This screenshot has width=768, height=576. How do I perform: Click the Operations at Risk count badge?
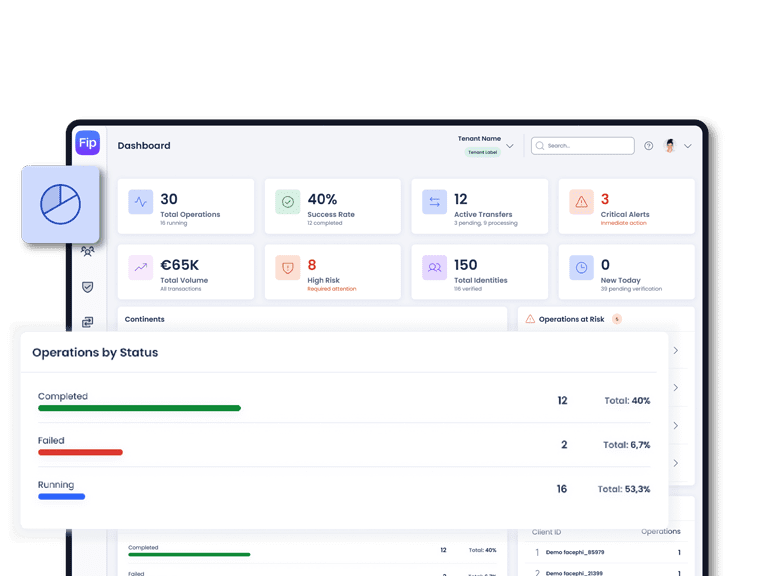pyautogui.click(x=617, y=319)
